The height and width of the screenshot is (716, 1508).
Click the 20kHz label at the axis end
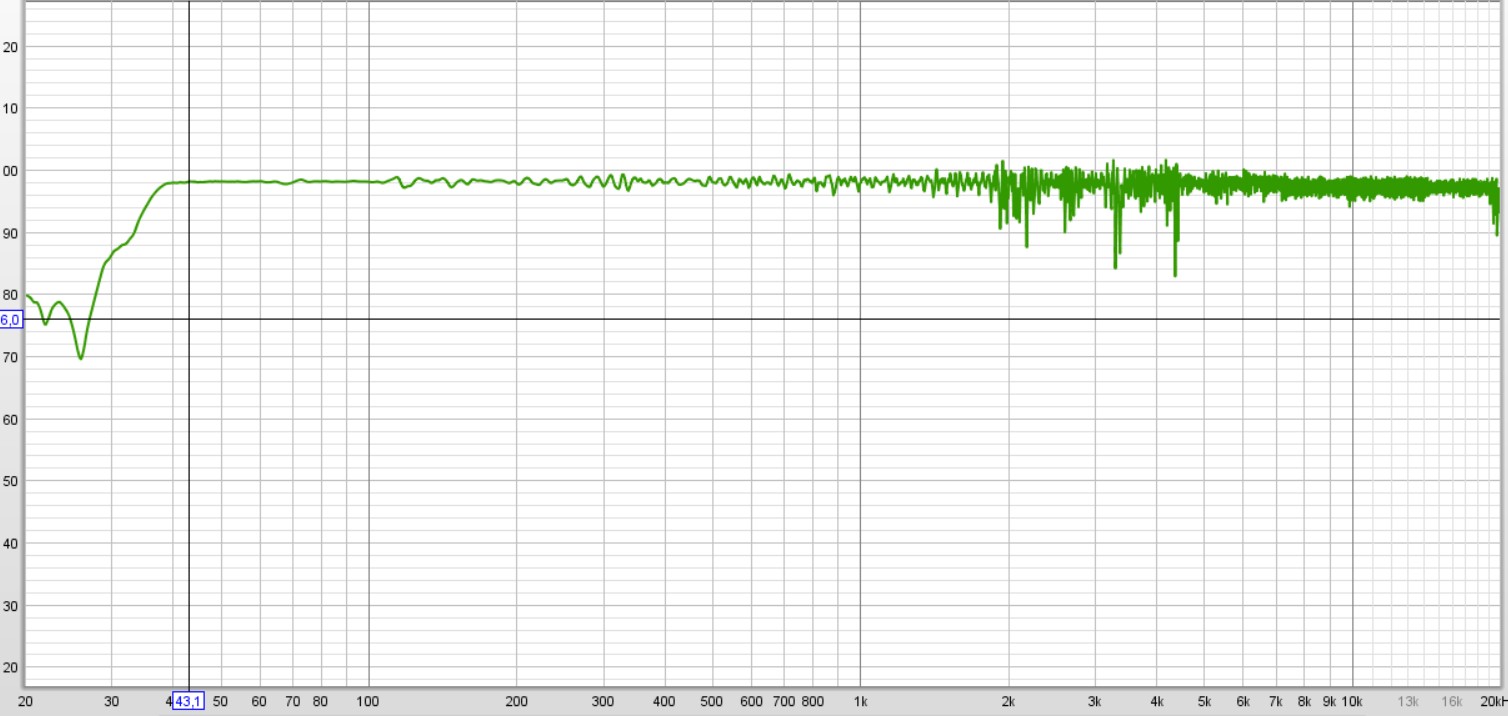click(1493, 702)
